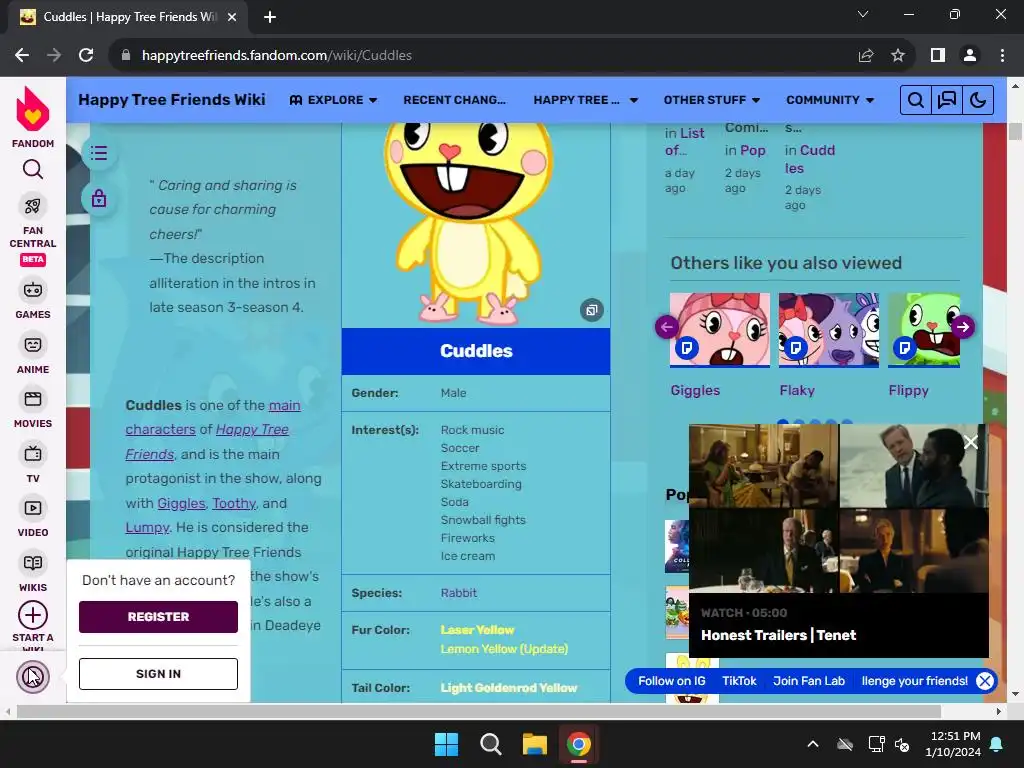The height and width of the screenshot is (768, 1024).
Task: Open Chrome profile icon
Action: tap(970, 56)
